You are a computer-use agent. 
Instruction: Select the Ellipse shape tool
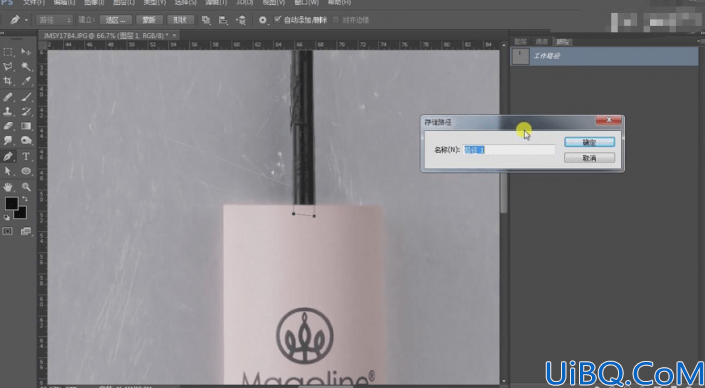pos(26,171)
